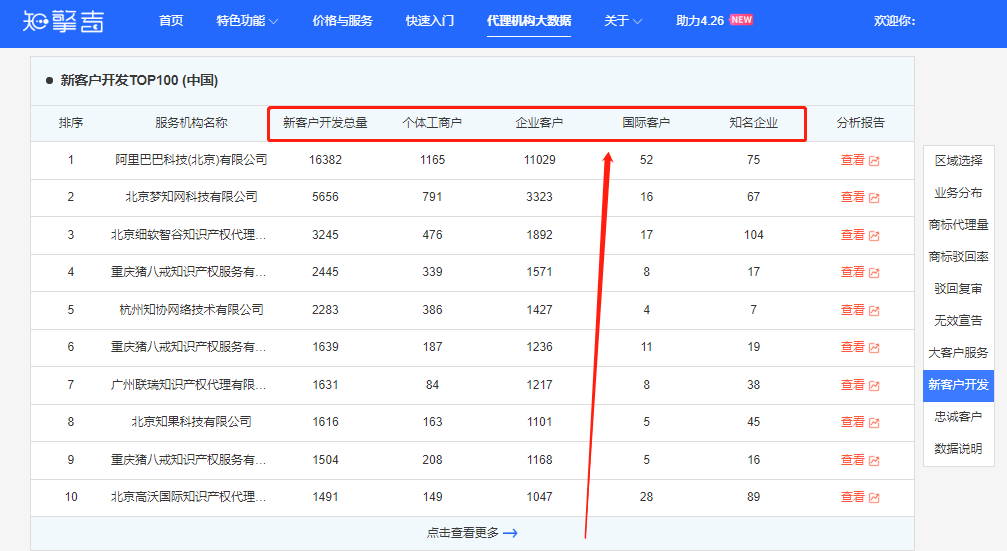Open the 助力4.26 navigation item
Viewport: 1007px width, 551px height.
[699, 21]
